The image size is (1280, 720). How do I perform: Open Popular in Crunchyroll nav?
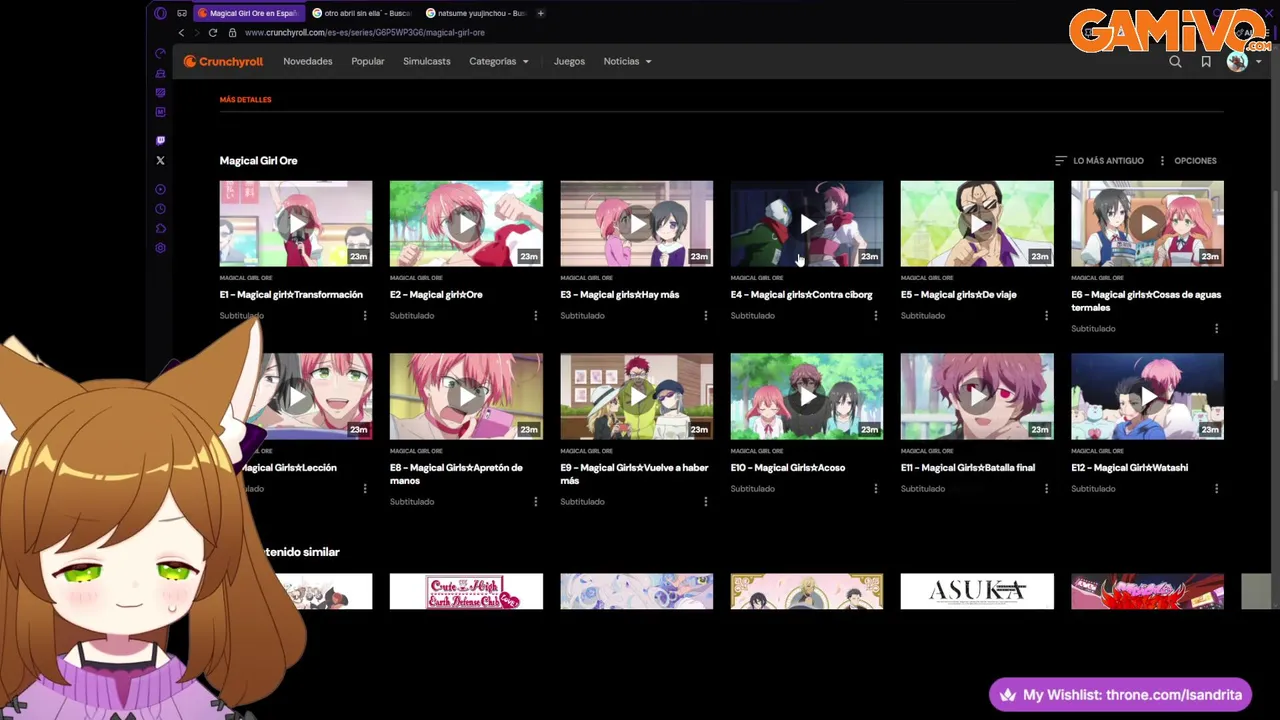pos(368,62)
